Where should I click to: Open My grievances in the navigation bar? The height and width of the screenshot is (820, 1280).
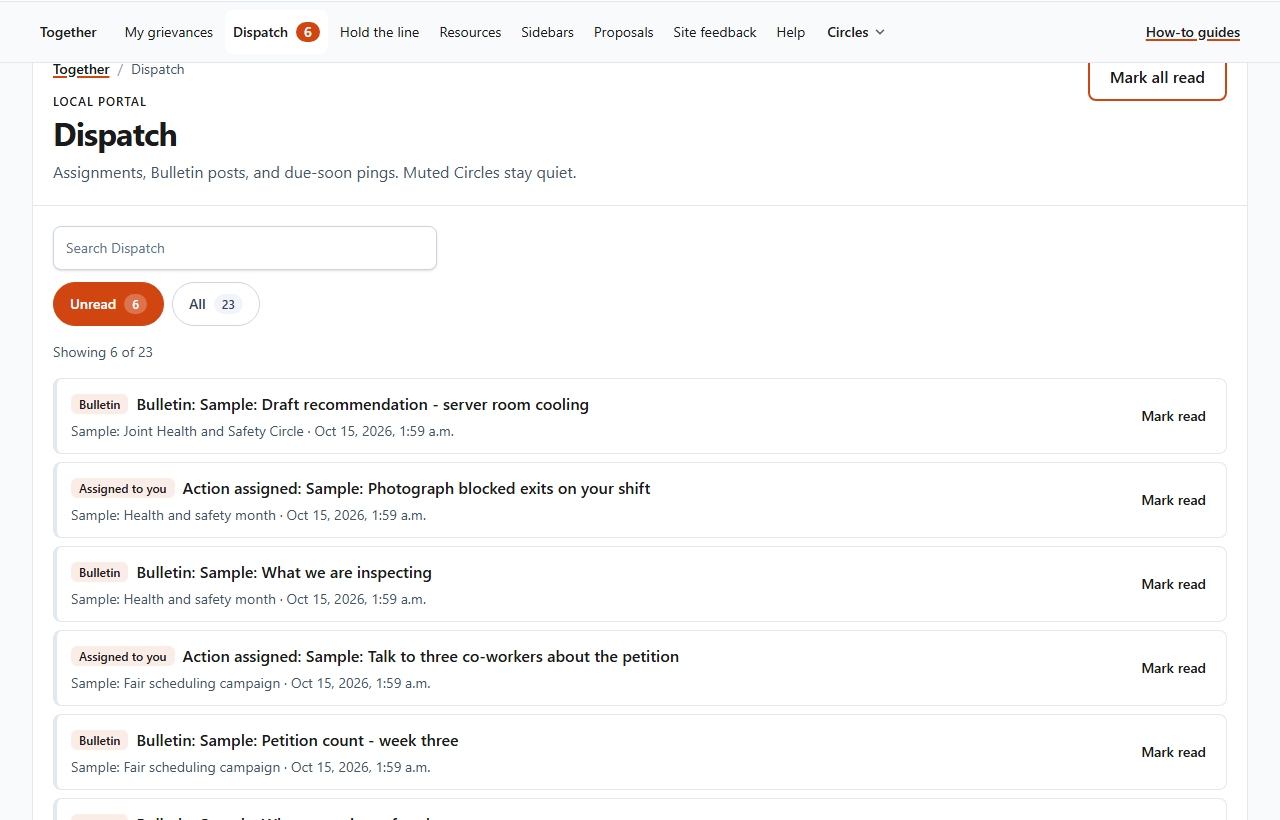[169, 32]
